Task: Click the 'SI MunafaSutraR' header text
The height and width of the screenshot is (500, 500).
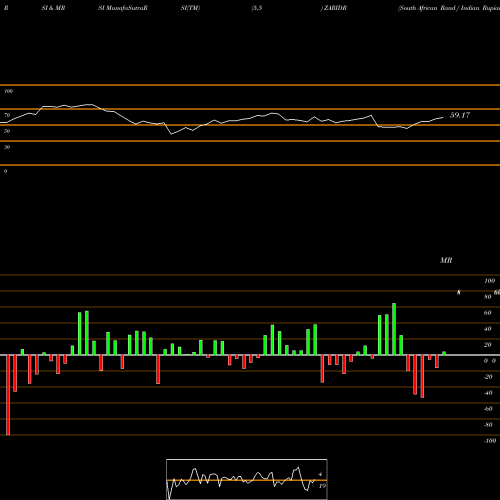Action: coord(123,8)
